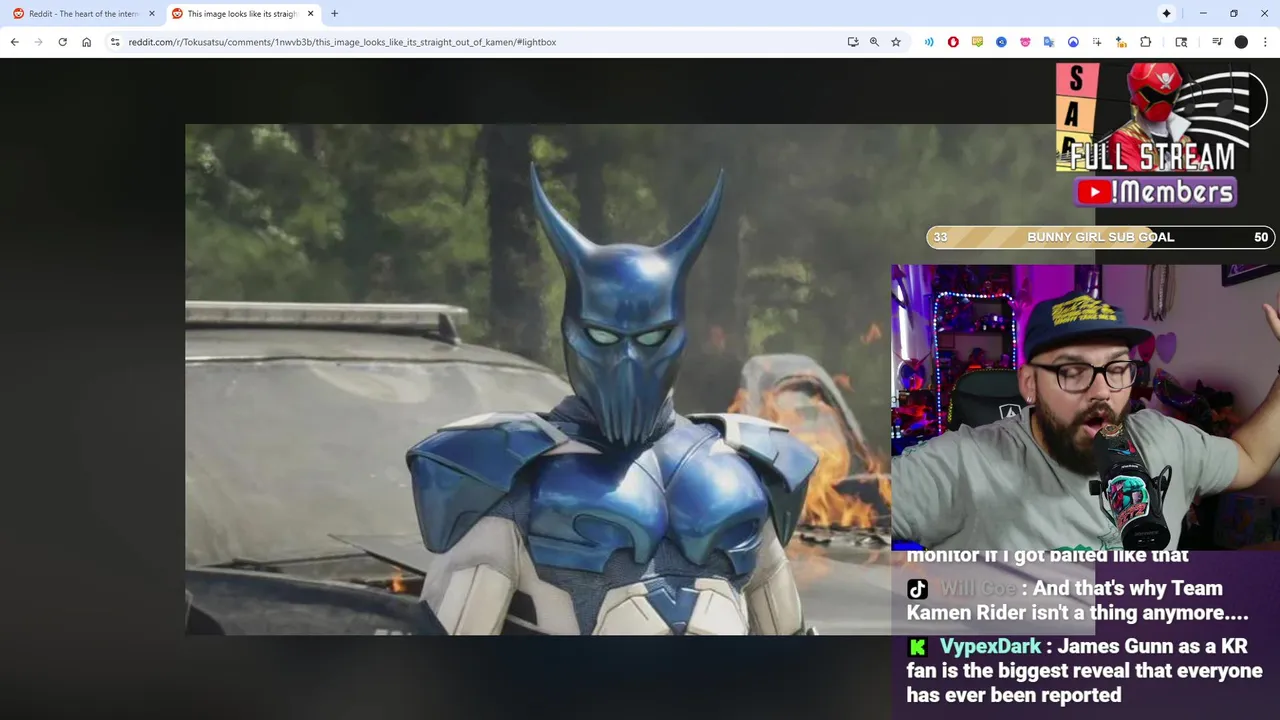Reload the current Reddit page

pos(62,42)
